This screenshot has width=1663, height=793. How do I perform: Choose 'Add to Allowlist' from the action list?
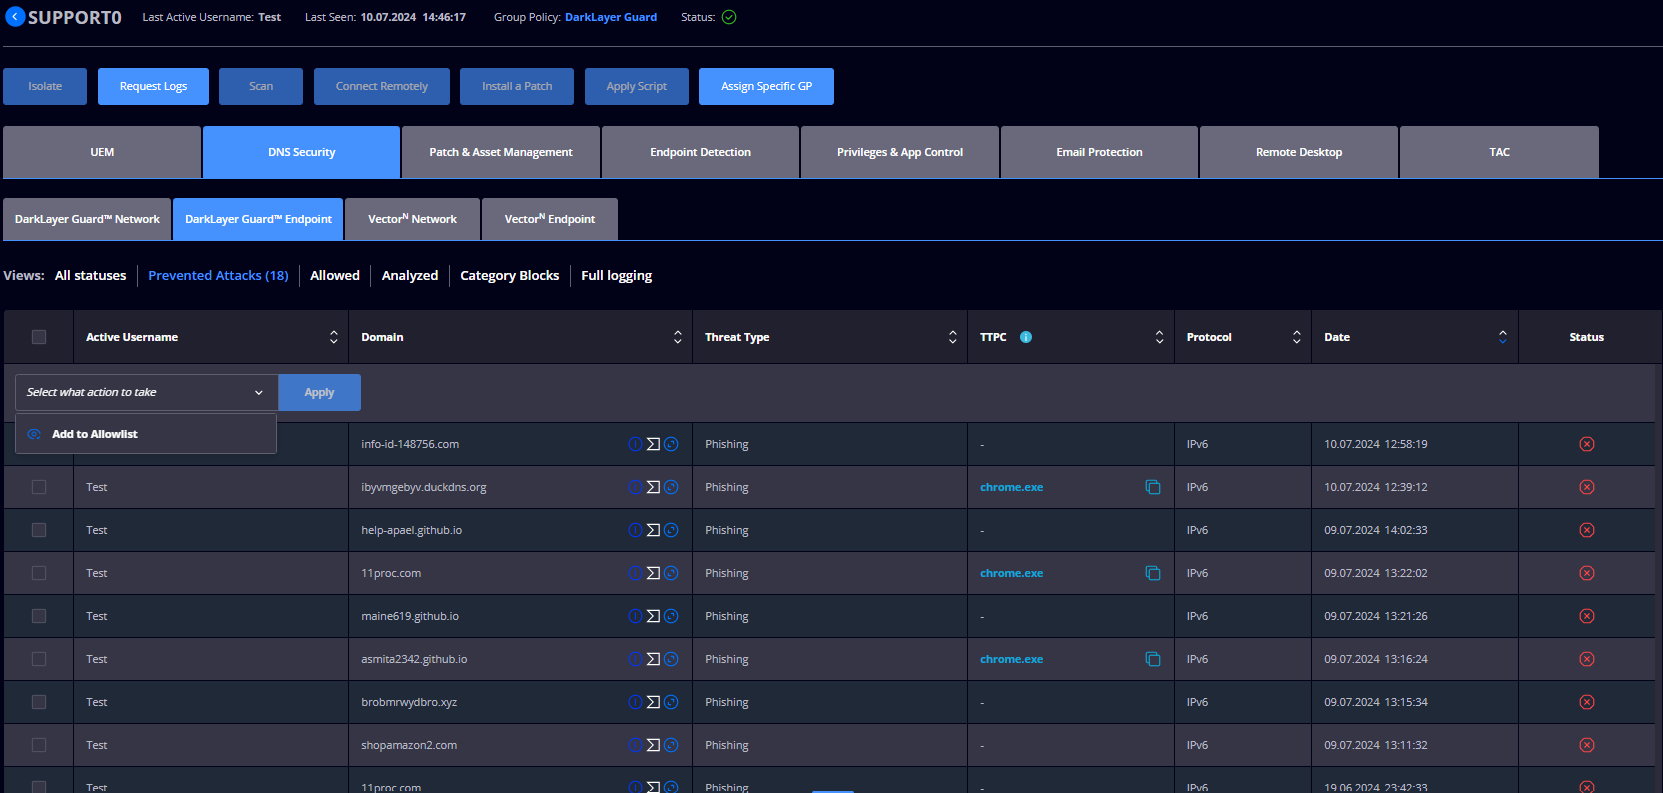click(x=146, y=434)
